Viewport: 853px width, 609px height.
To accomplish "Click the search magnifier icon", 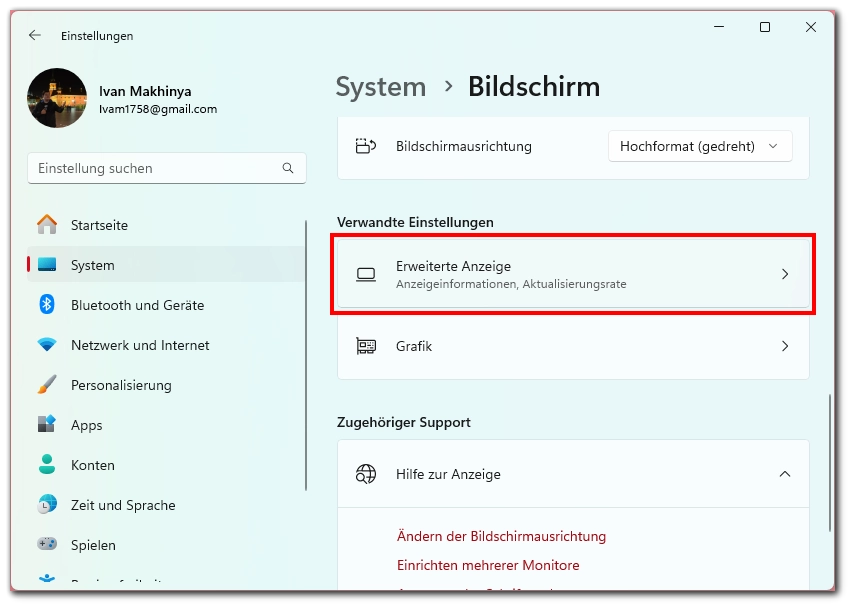I will tap(288, 168).
